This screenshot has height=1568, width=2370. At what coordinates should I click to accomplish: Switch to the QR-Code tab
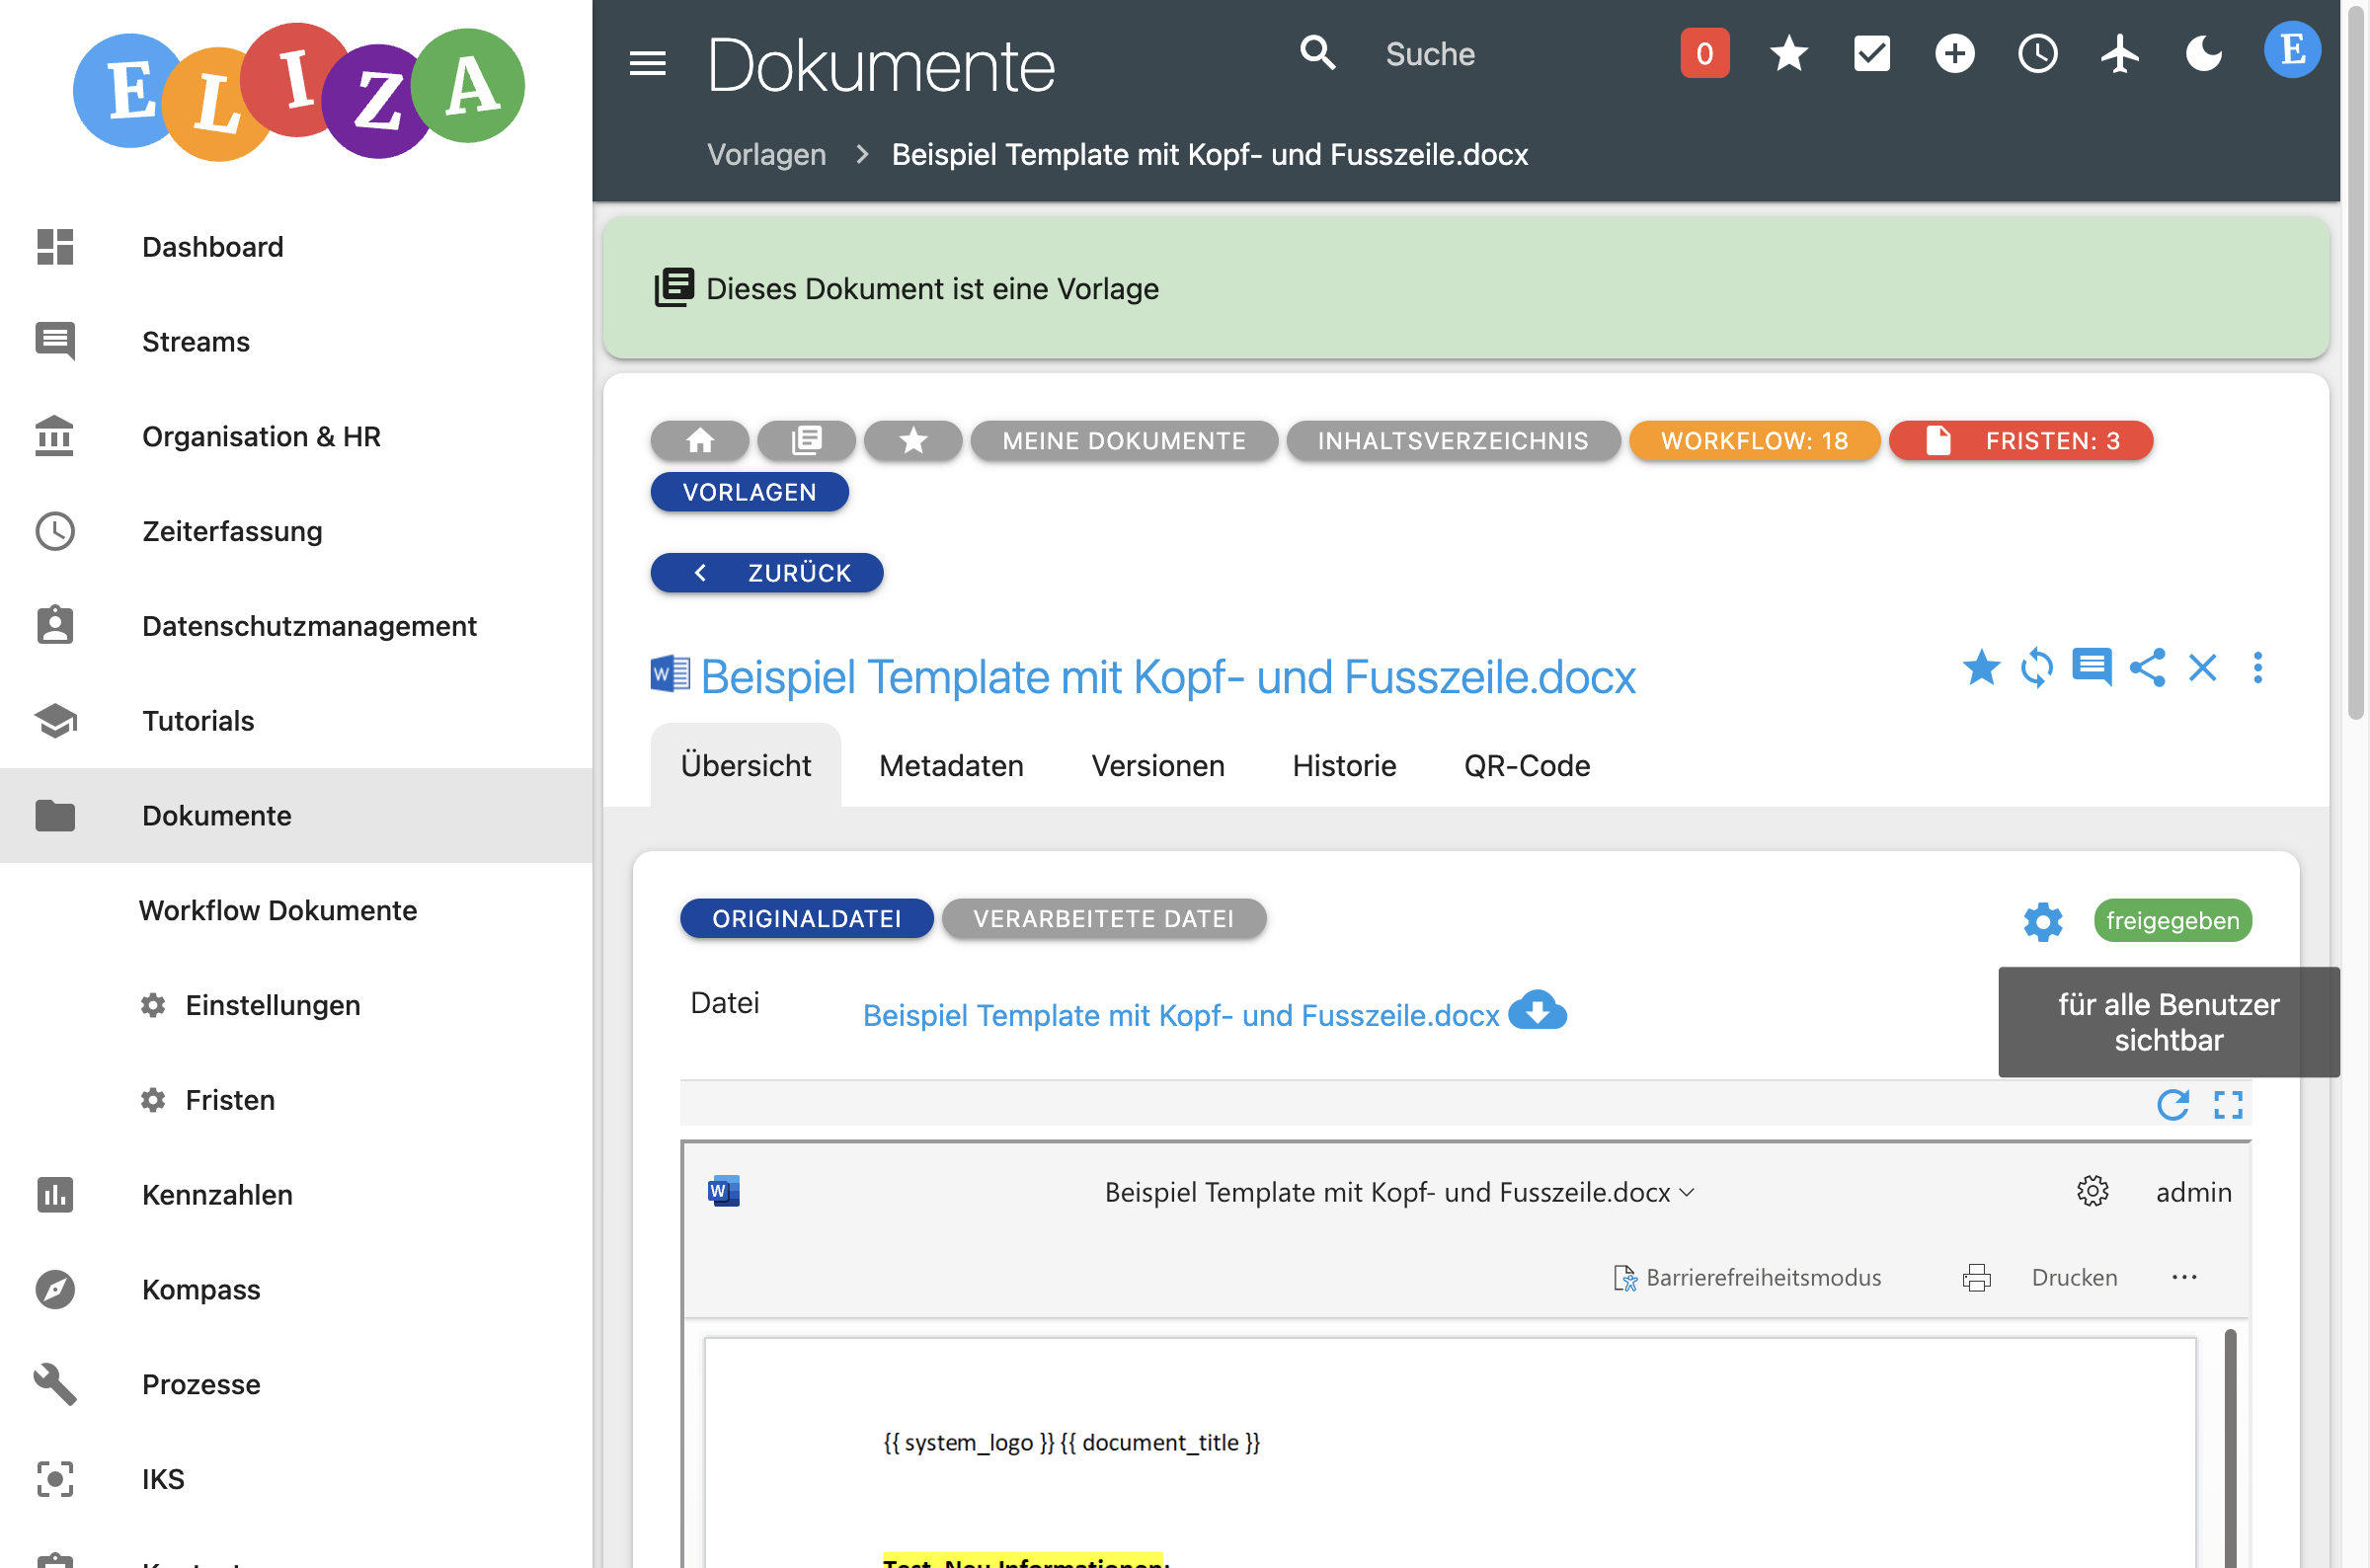tap(1527, 766)
